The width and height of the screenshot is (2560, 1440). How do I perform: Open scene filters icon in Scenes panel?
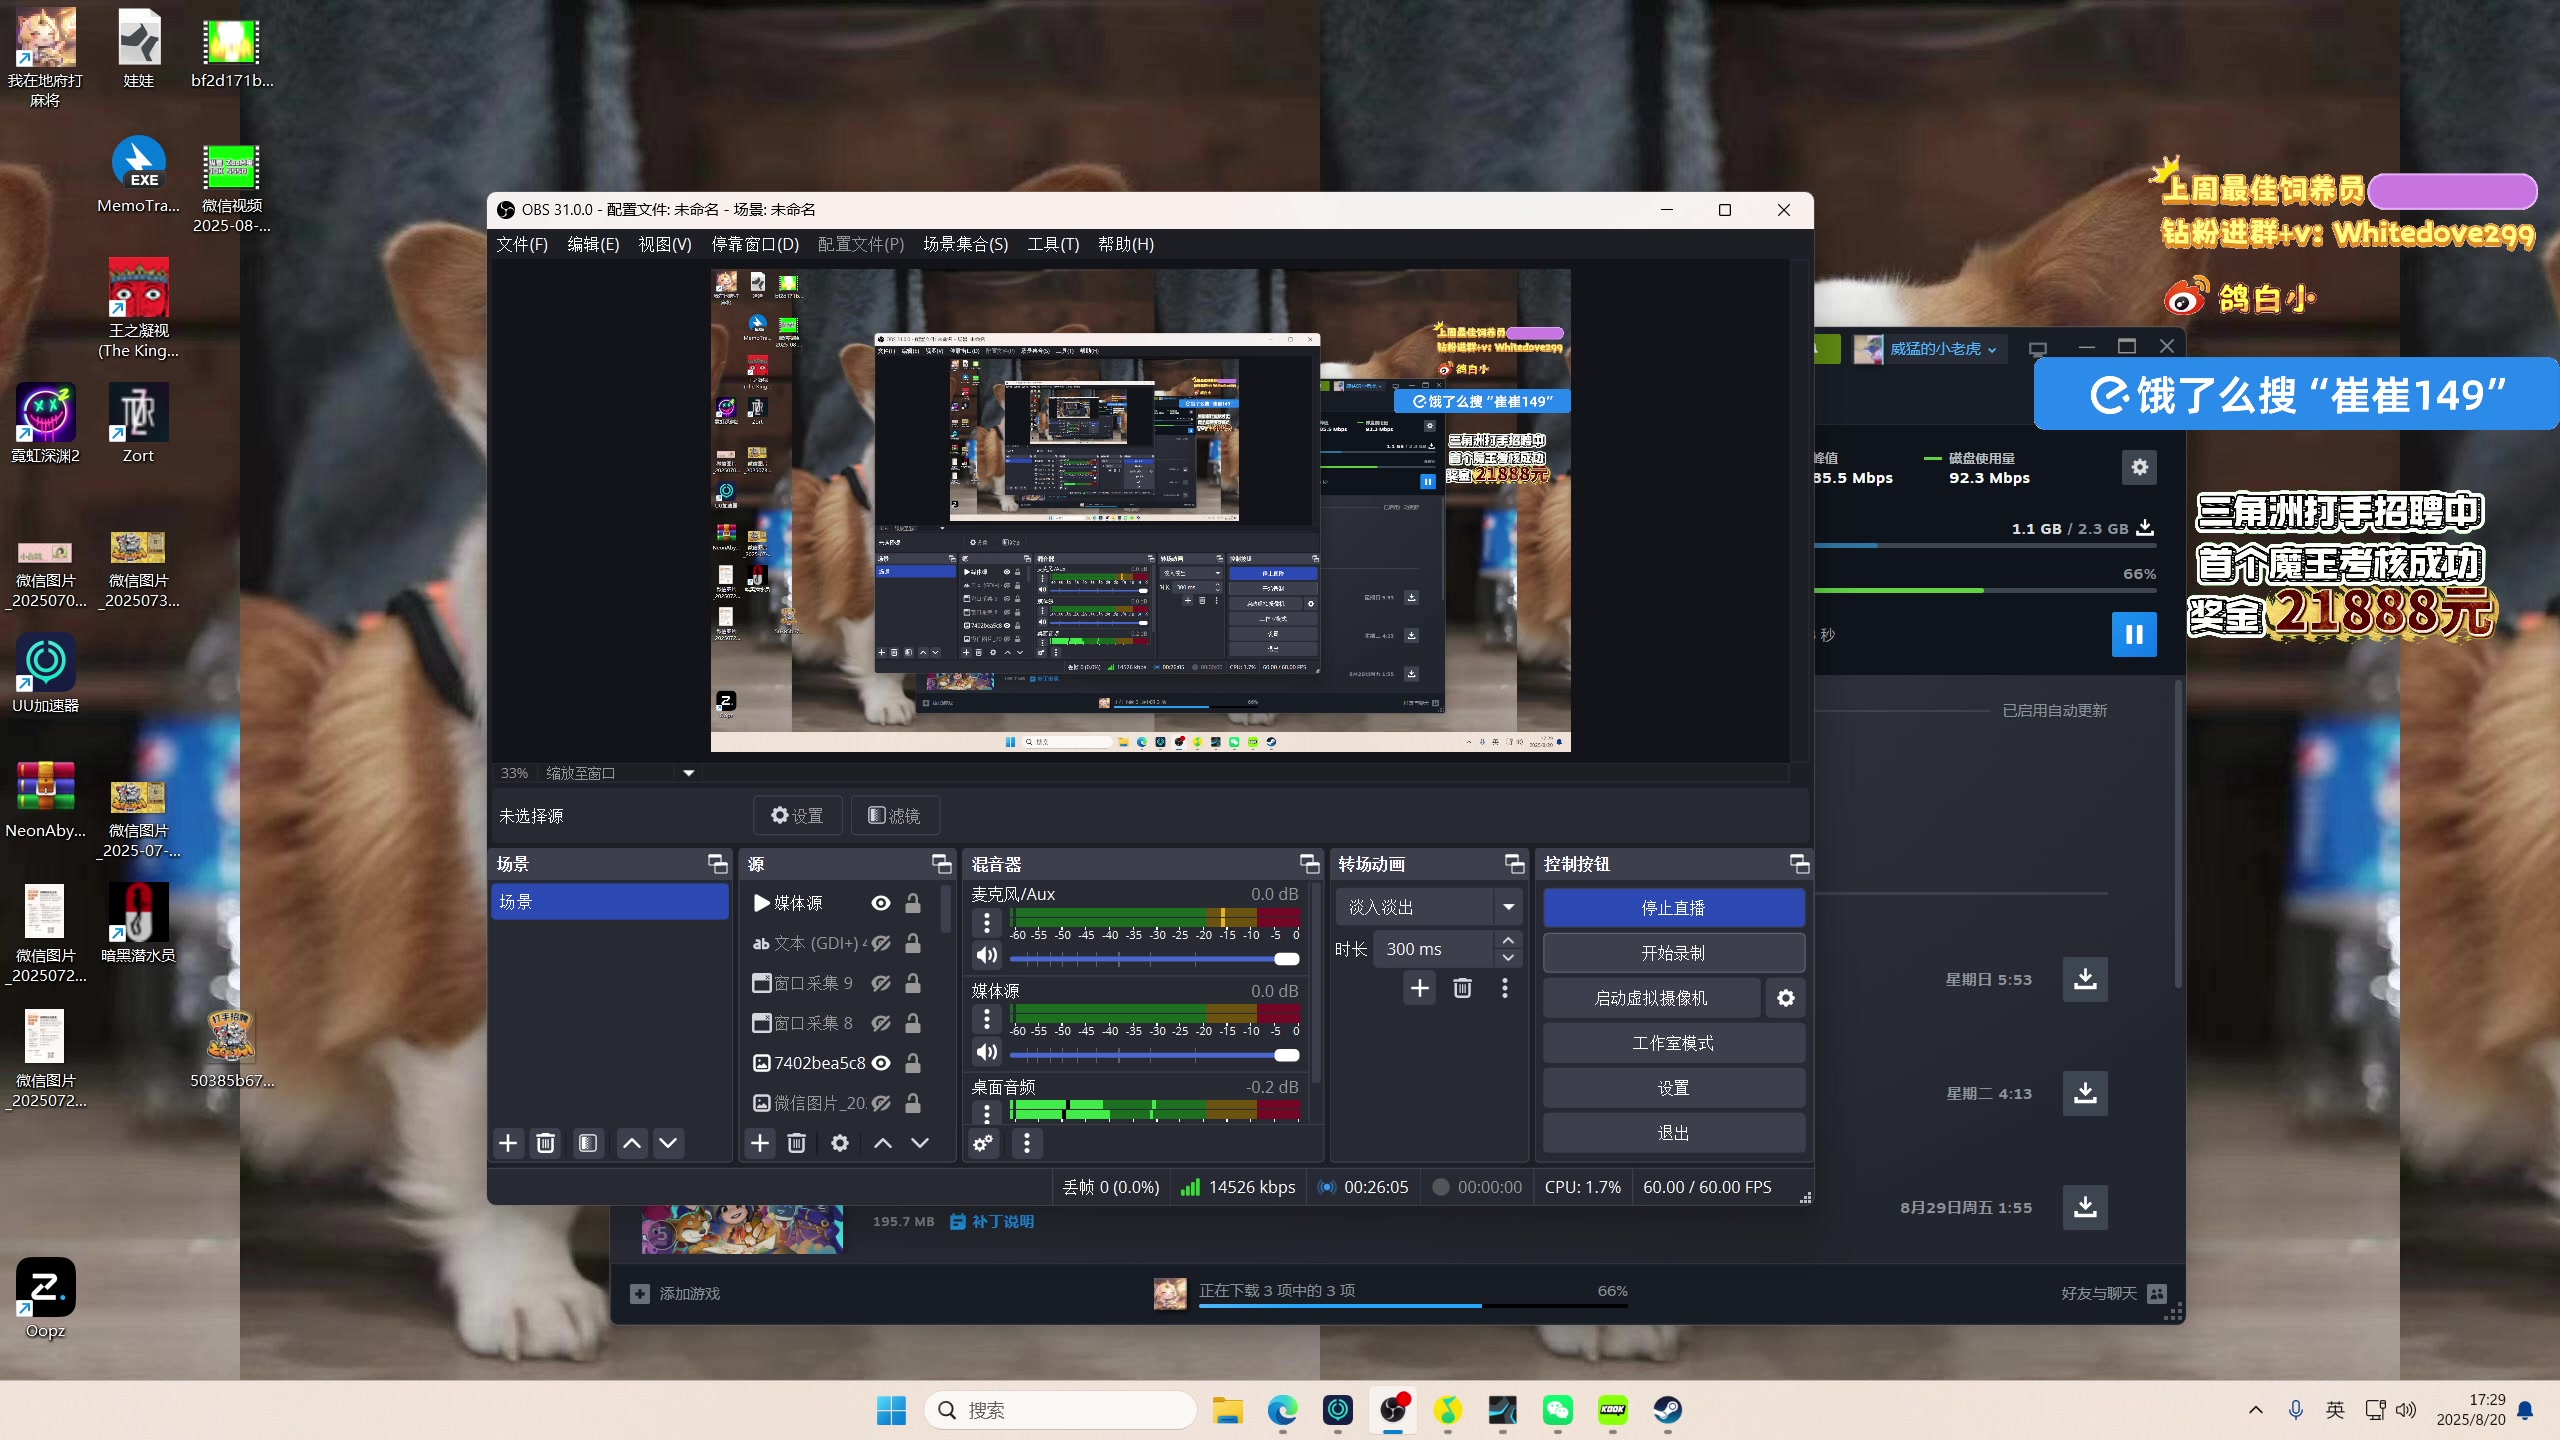coord(588,1143)
